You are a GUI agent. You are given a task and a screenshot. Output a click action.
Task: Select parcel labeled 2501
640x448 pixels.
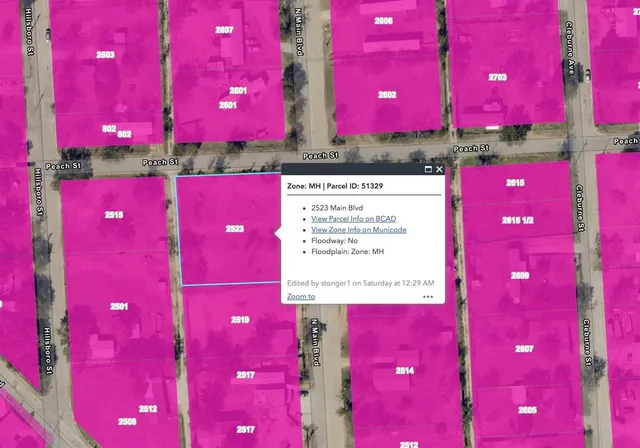click(119, 306)
